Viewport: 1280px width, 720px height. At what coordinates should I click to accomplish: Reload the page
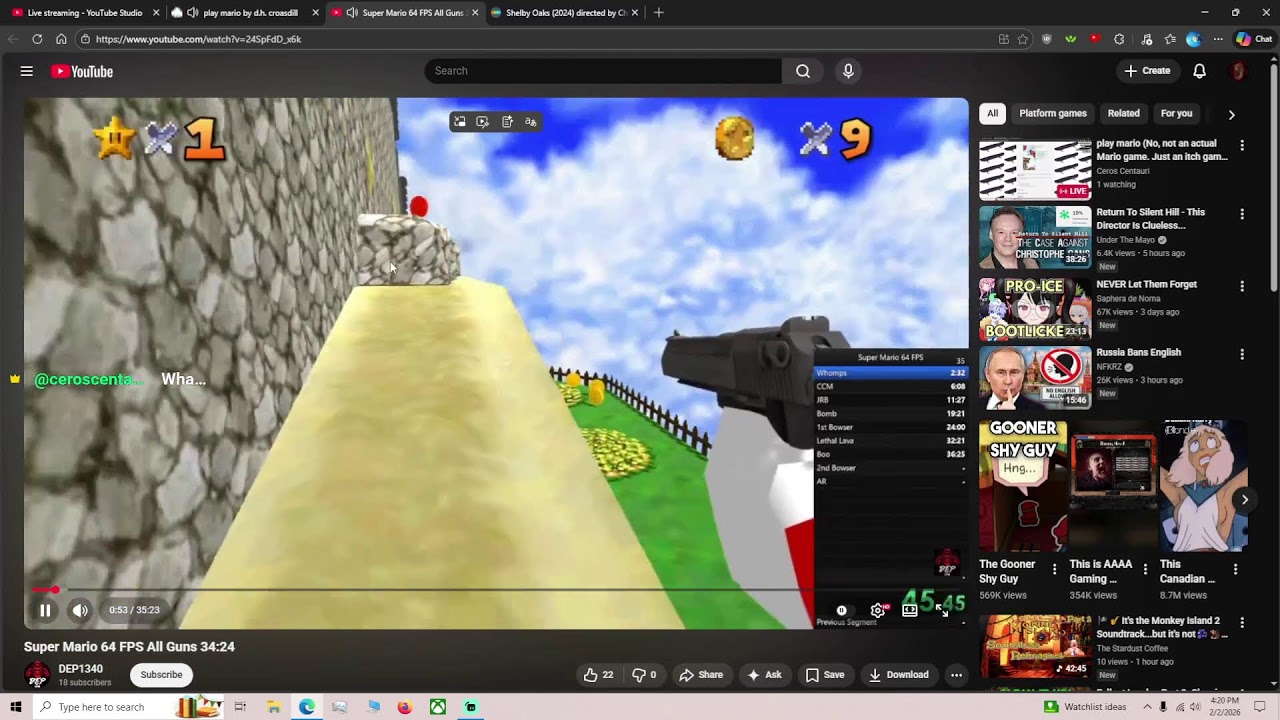[x=37, y=39]
